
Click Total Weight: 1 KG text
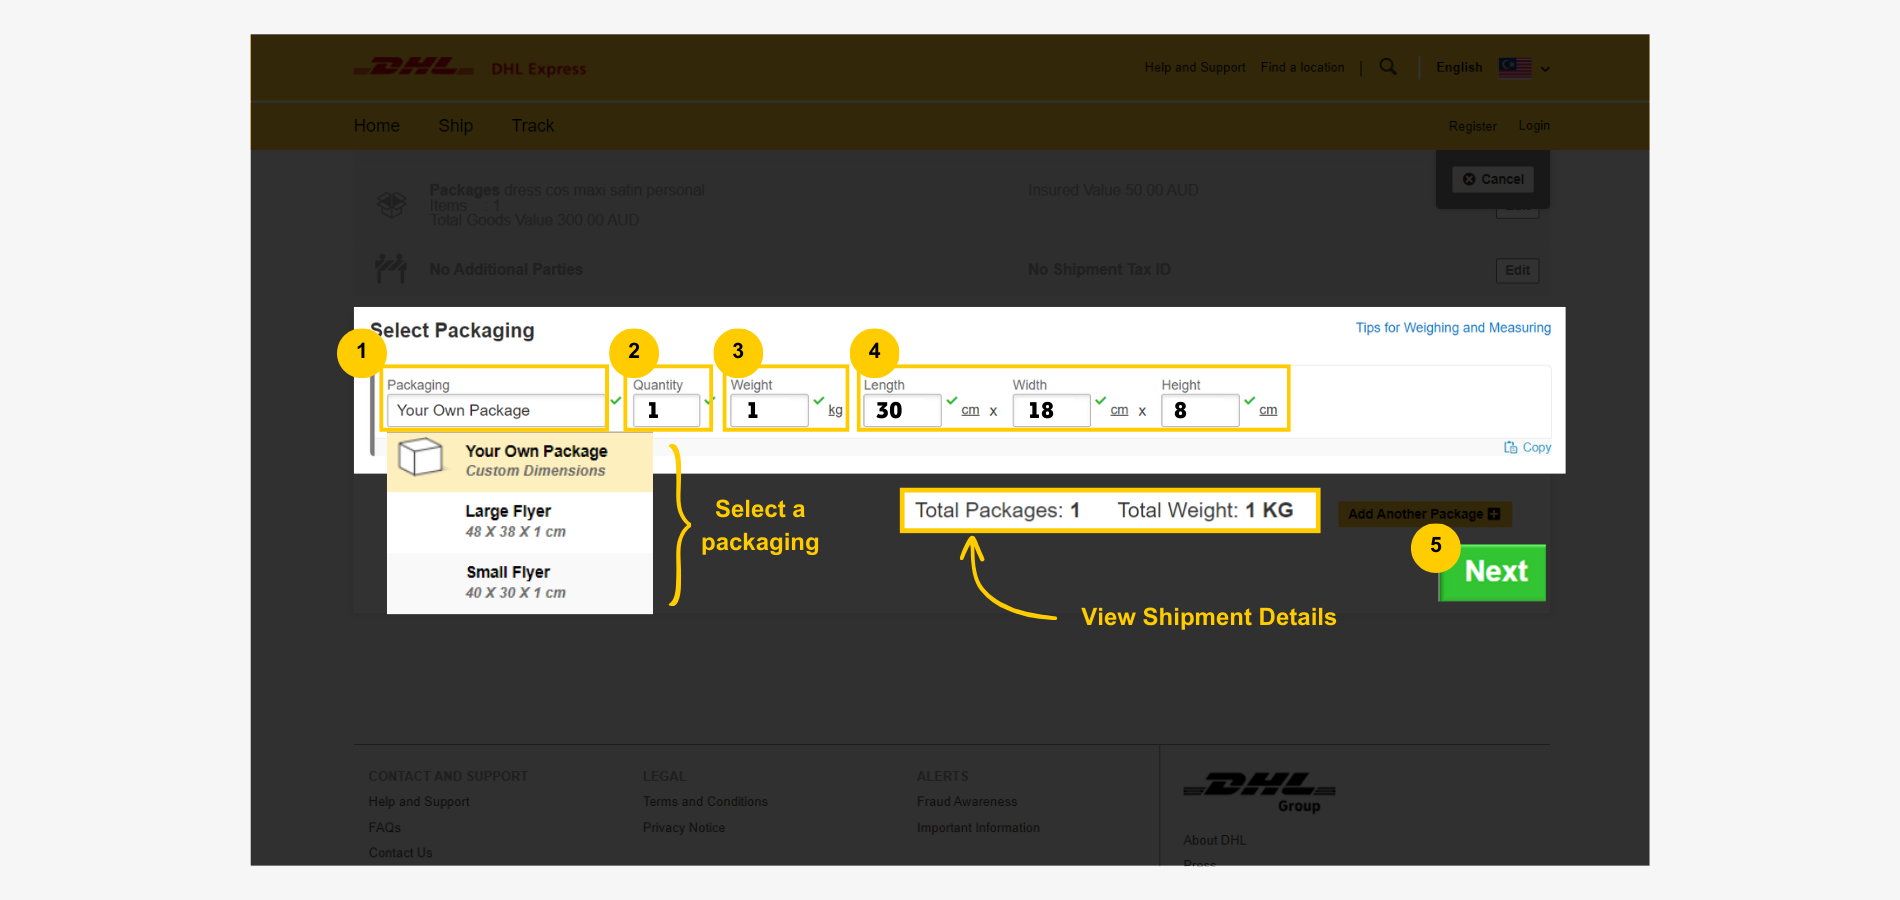(x=1205, y=510)
